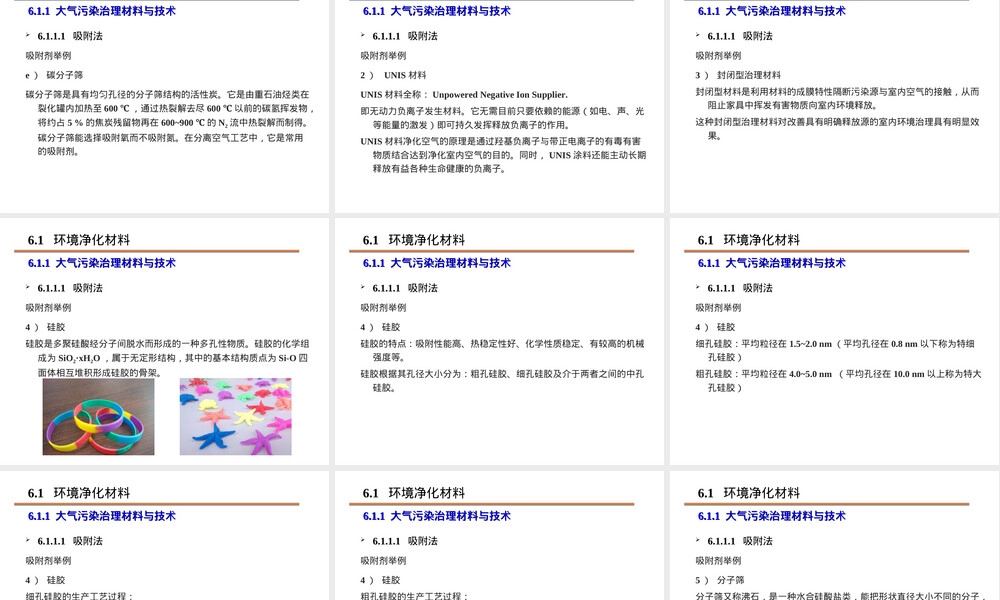Select the 硅胶 slide containing two photos
The height and width of the screenshot is (600, 1000).
pos(165,342)
